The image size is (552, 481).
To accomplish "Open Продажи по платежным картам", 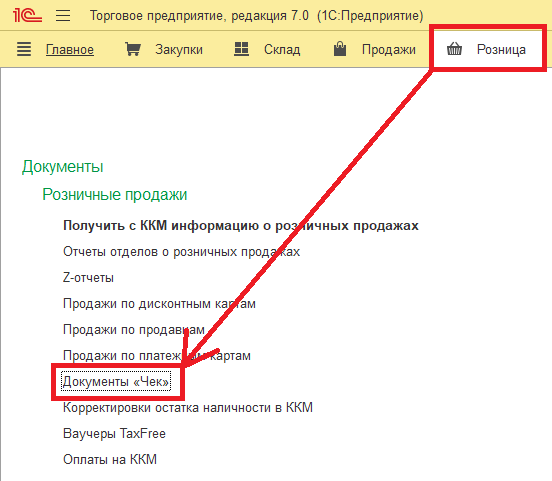I will pyautogui.click(x=157, y=356).
